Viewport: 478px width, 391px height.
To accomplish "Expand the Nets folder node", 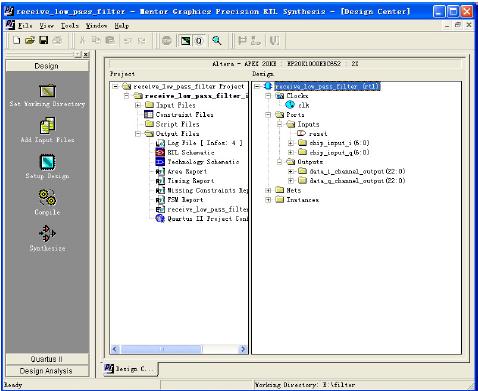I will [x=268, y=190].
